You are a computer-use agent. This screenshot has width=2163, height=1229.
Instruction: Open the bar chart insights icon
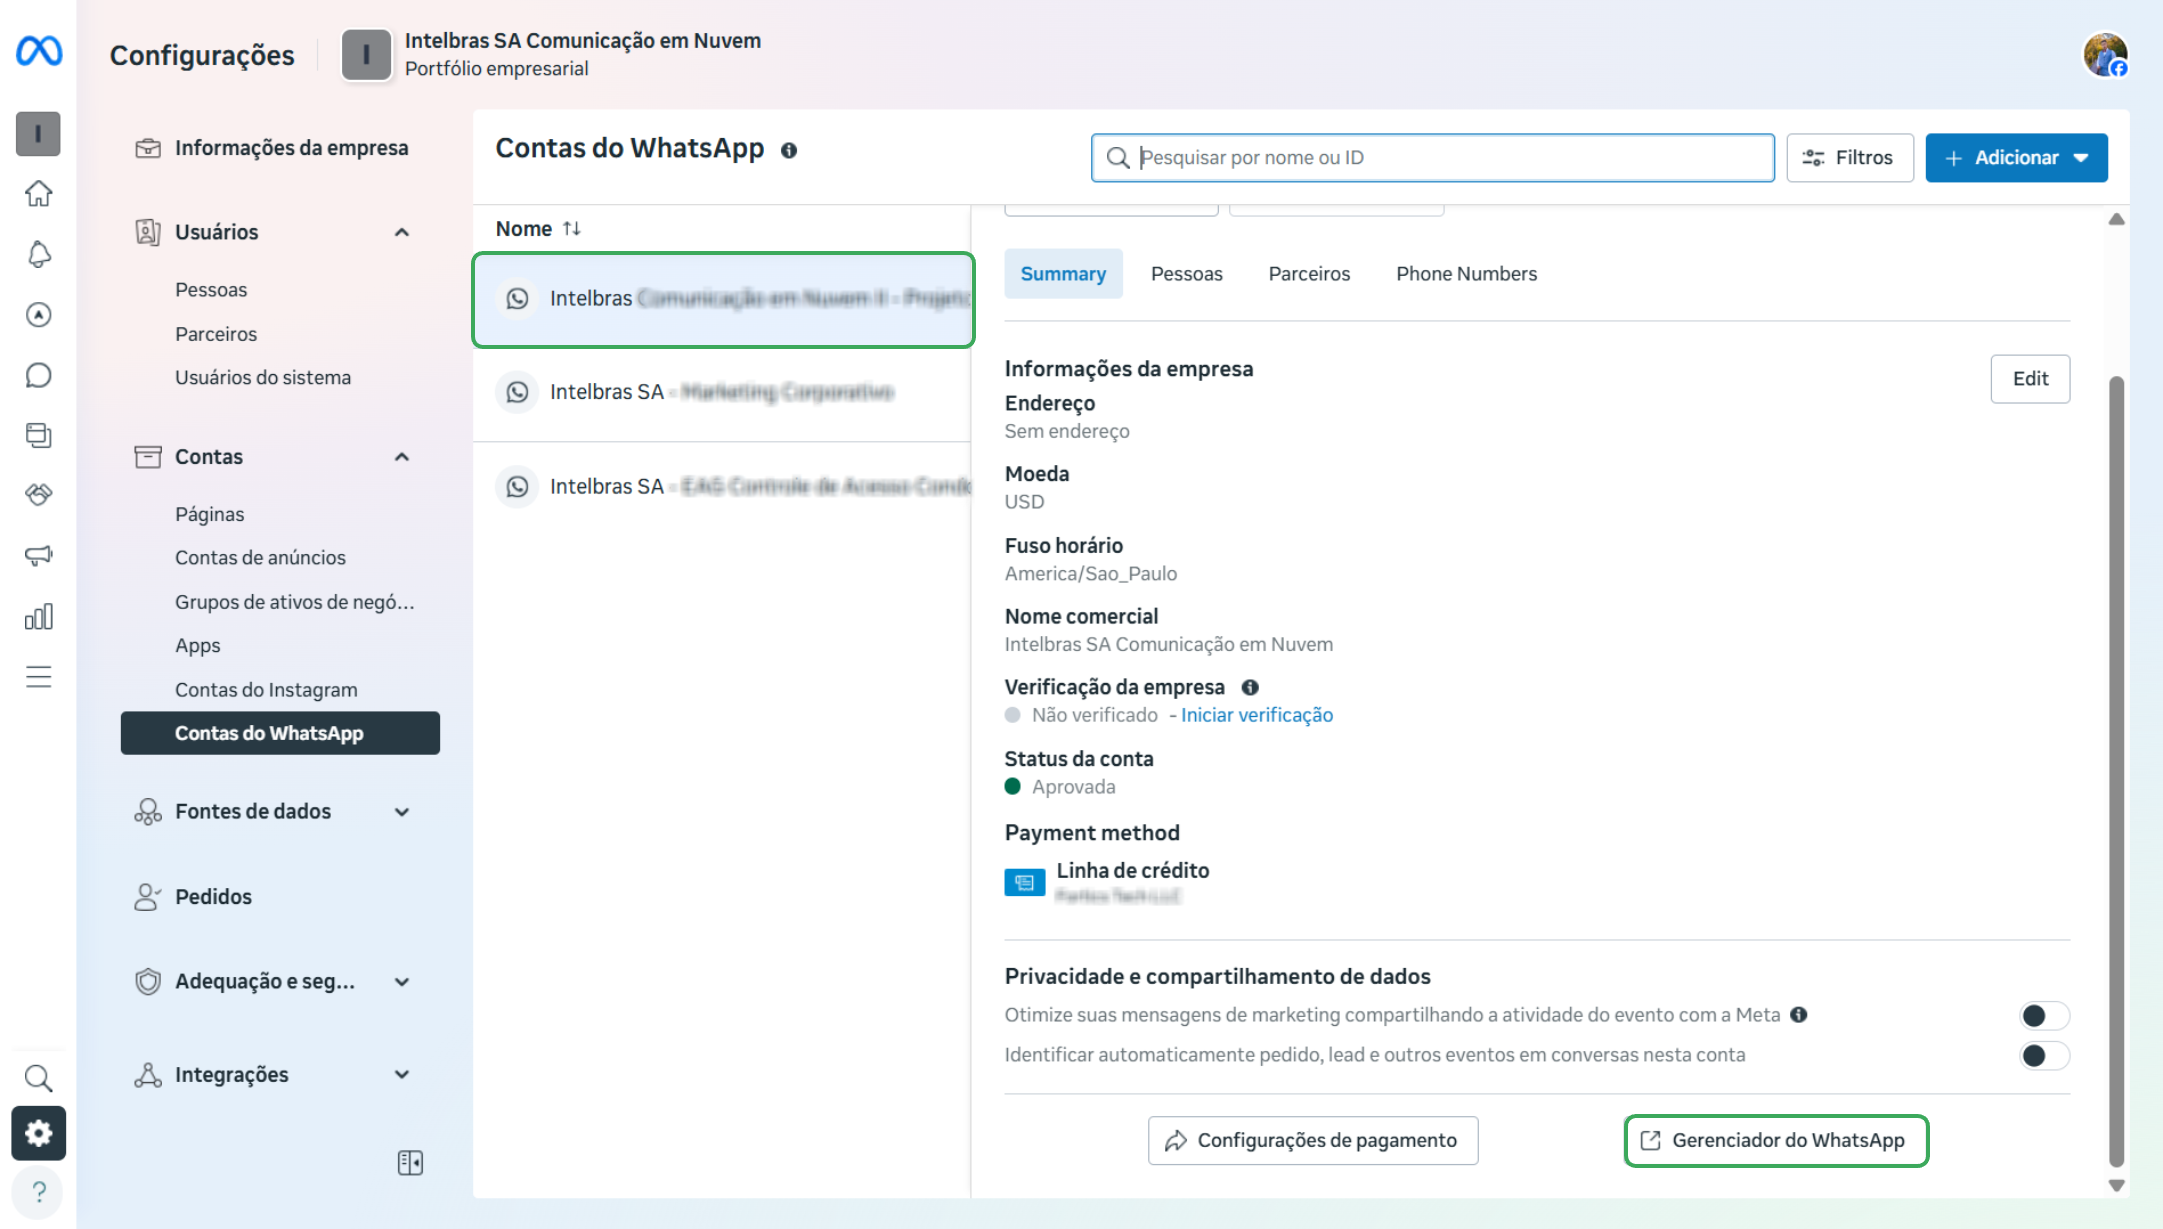coord(38,616)
